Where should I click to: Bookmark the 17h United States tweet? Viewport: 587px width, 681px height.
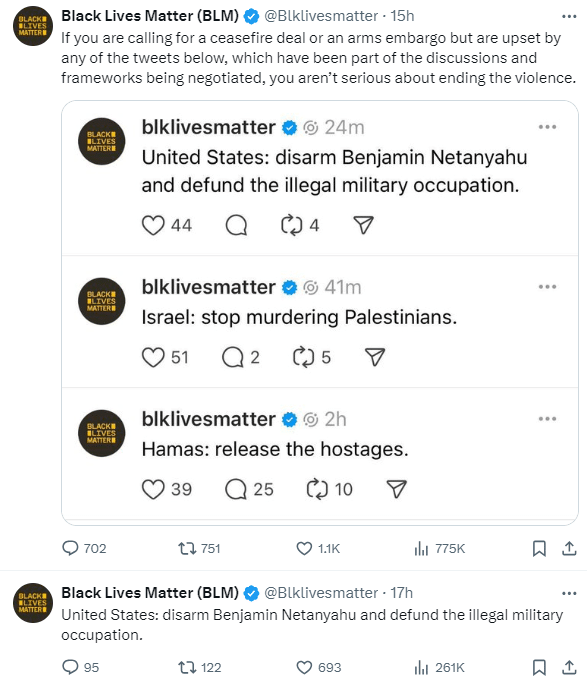[539, 667]
